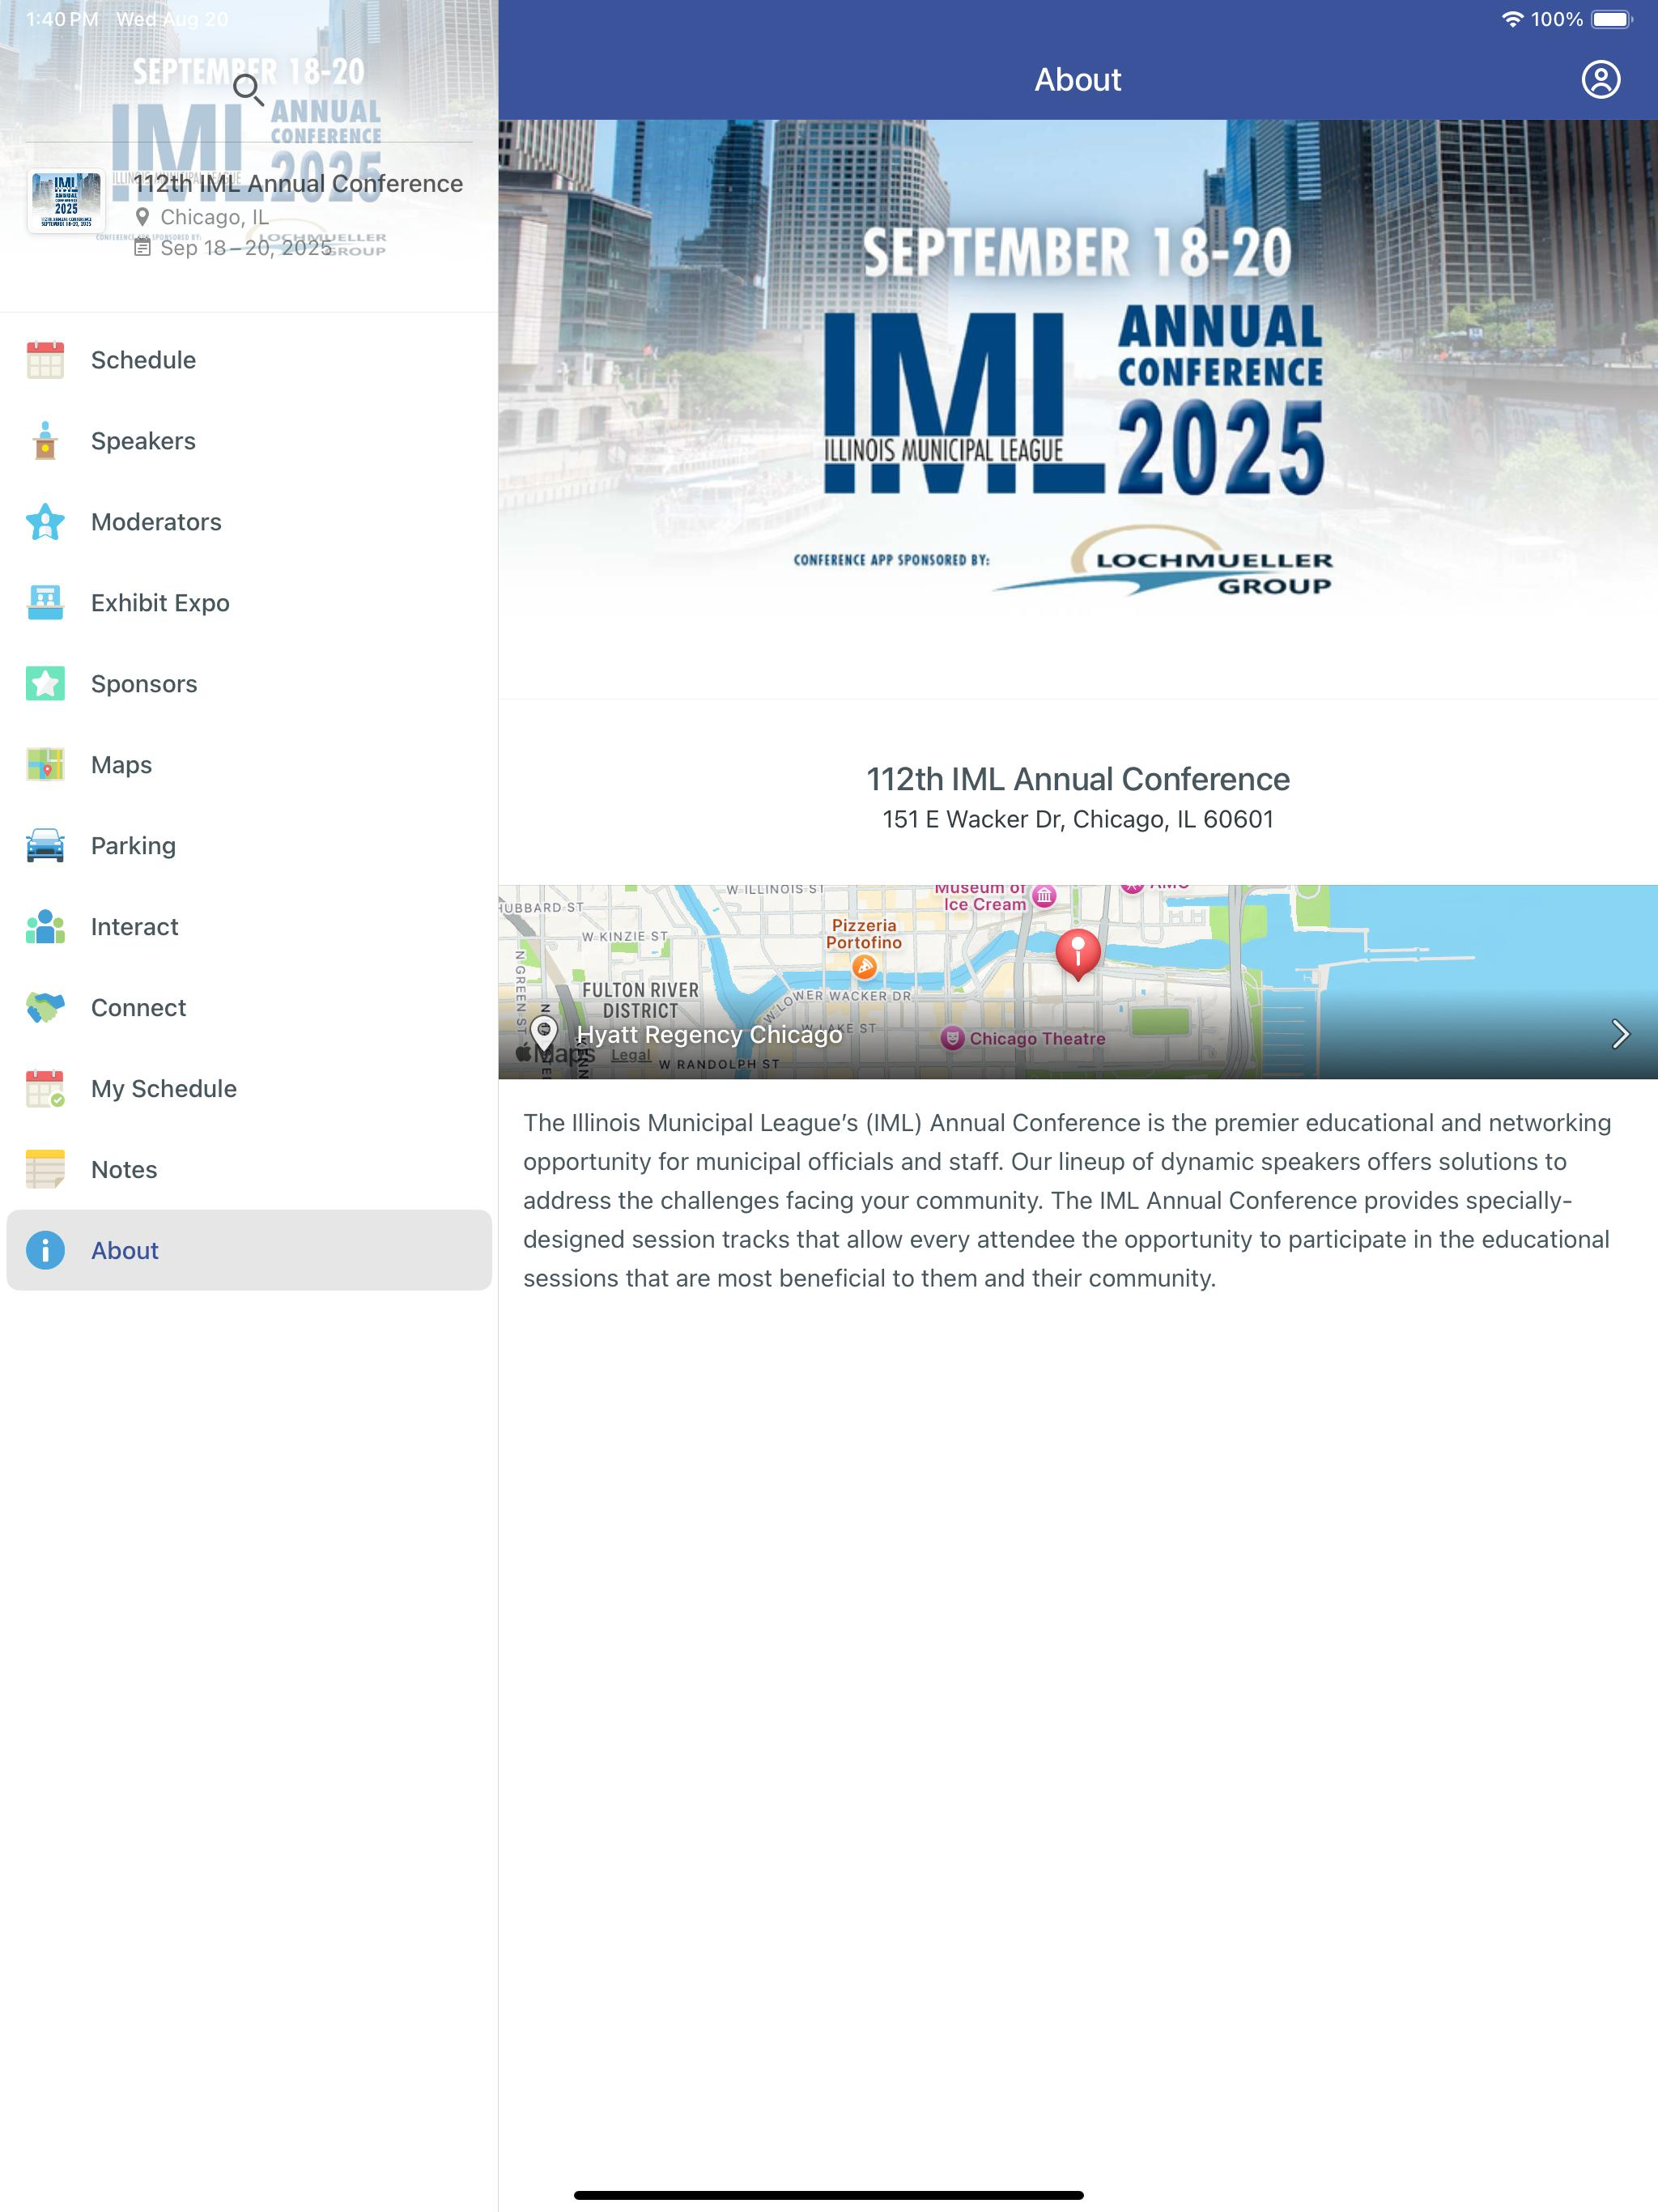
Task: Tap Chicago, IL location text
Action: (214, 217)
